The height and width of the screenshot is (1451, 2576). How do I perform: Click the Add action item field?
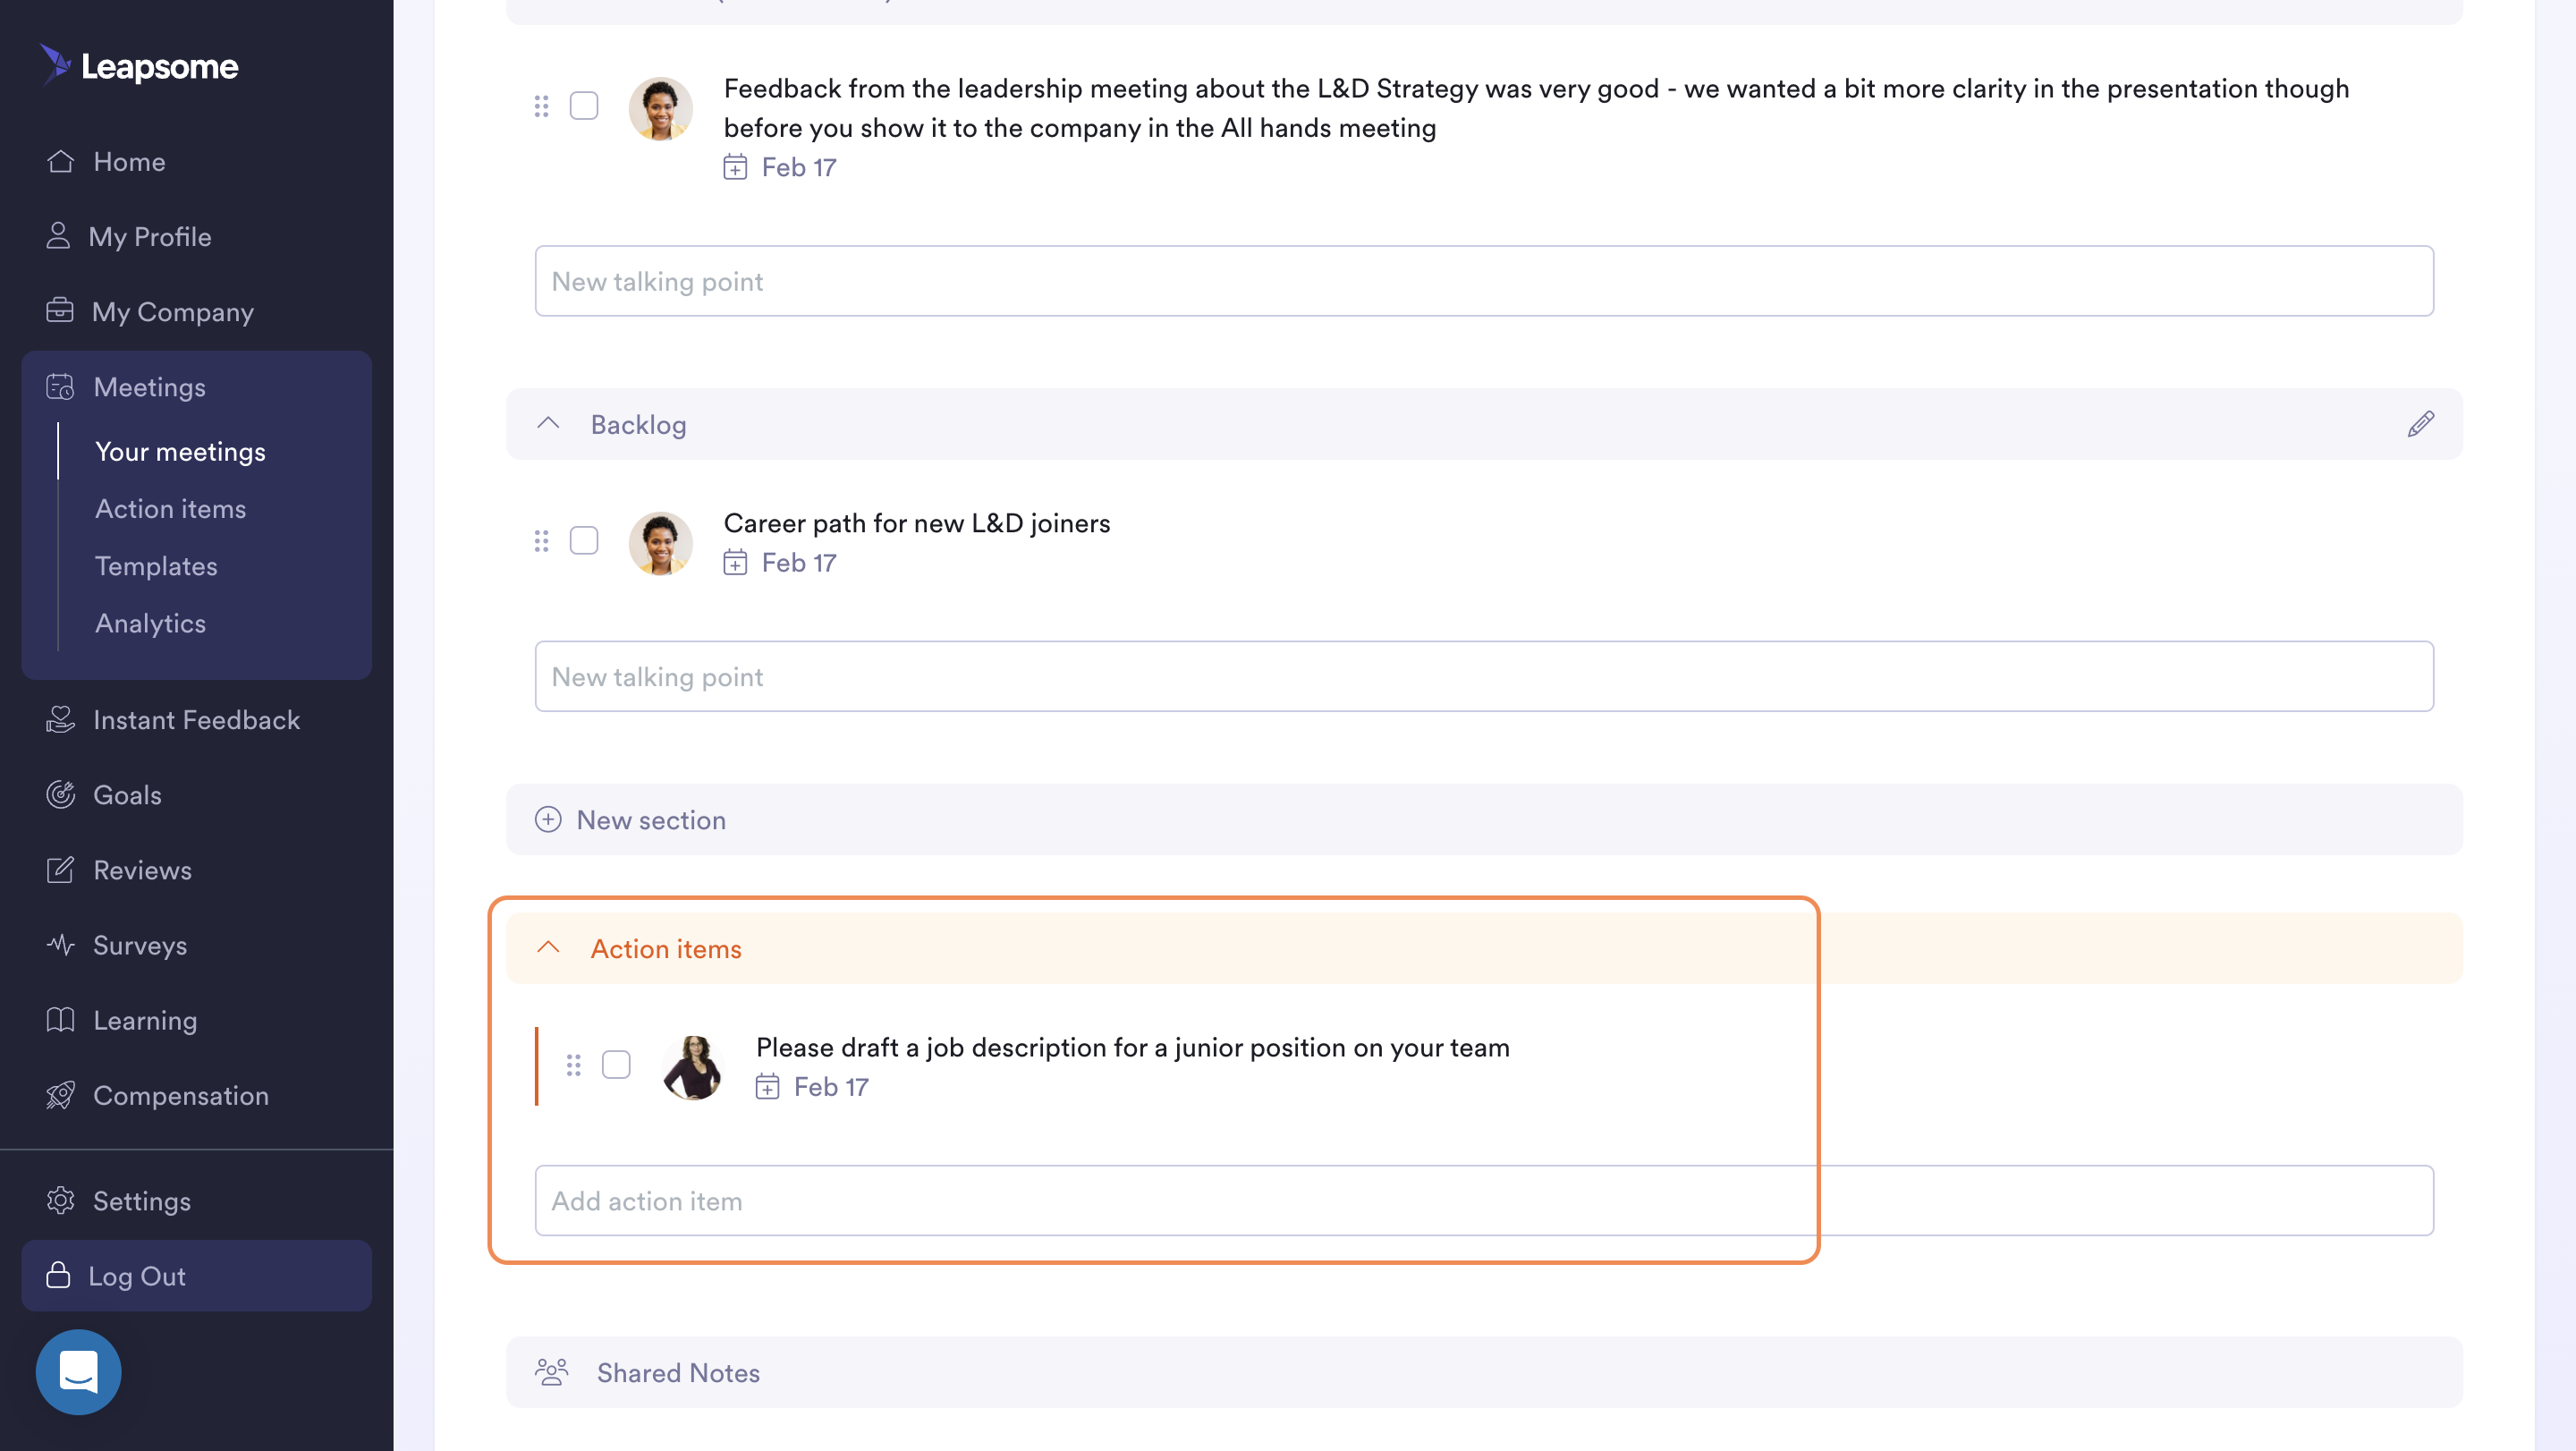[x=1484, y=1201]
